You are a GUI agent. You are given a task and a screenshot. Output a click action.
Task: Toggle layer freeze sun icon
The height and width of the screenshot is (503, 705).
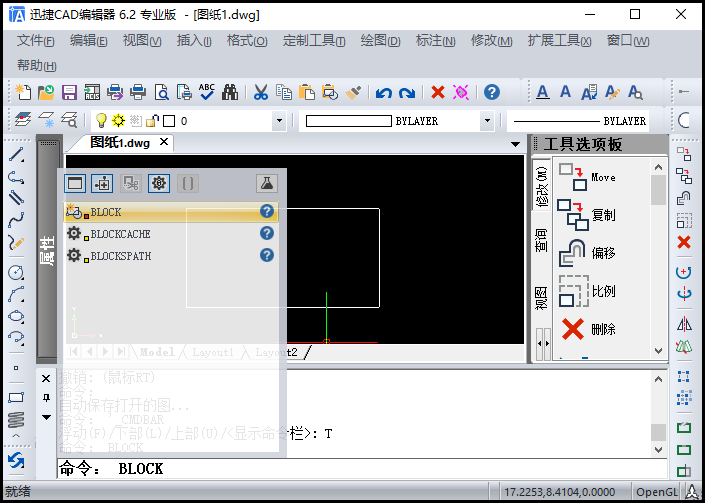pyautogui.click(x=118, y=120)
